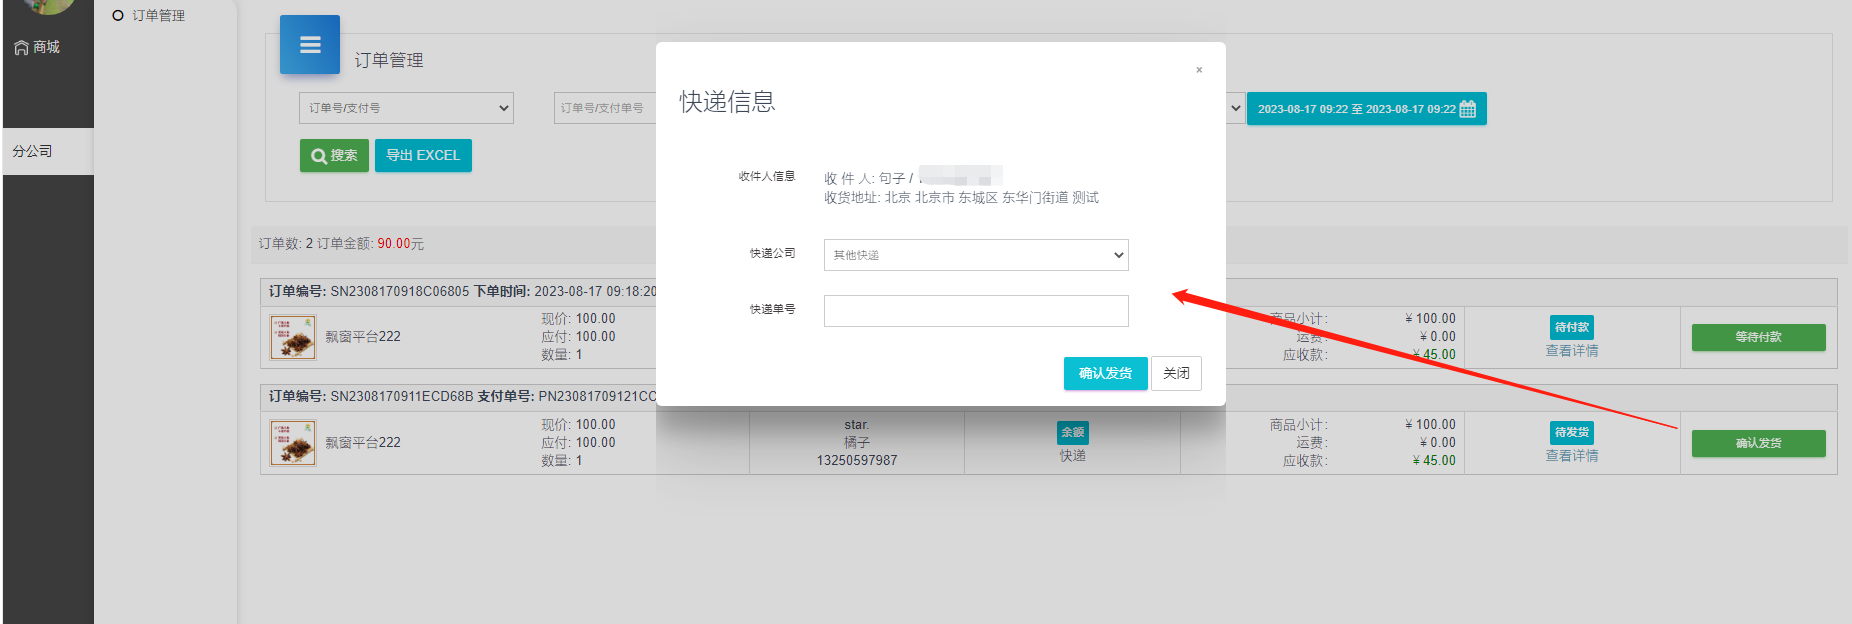Click 飘窗平台222 in the second order
Screen dimensions: 1852x624
click(x=363, y=443)
